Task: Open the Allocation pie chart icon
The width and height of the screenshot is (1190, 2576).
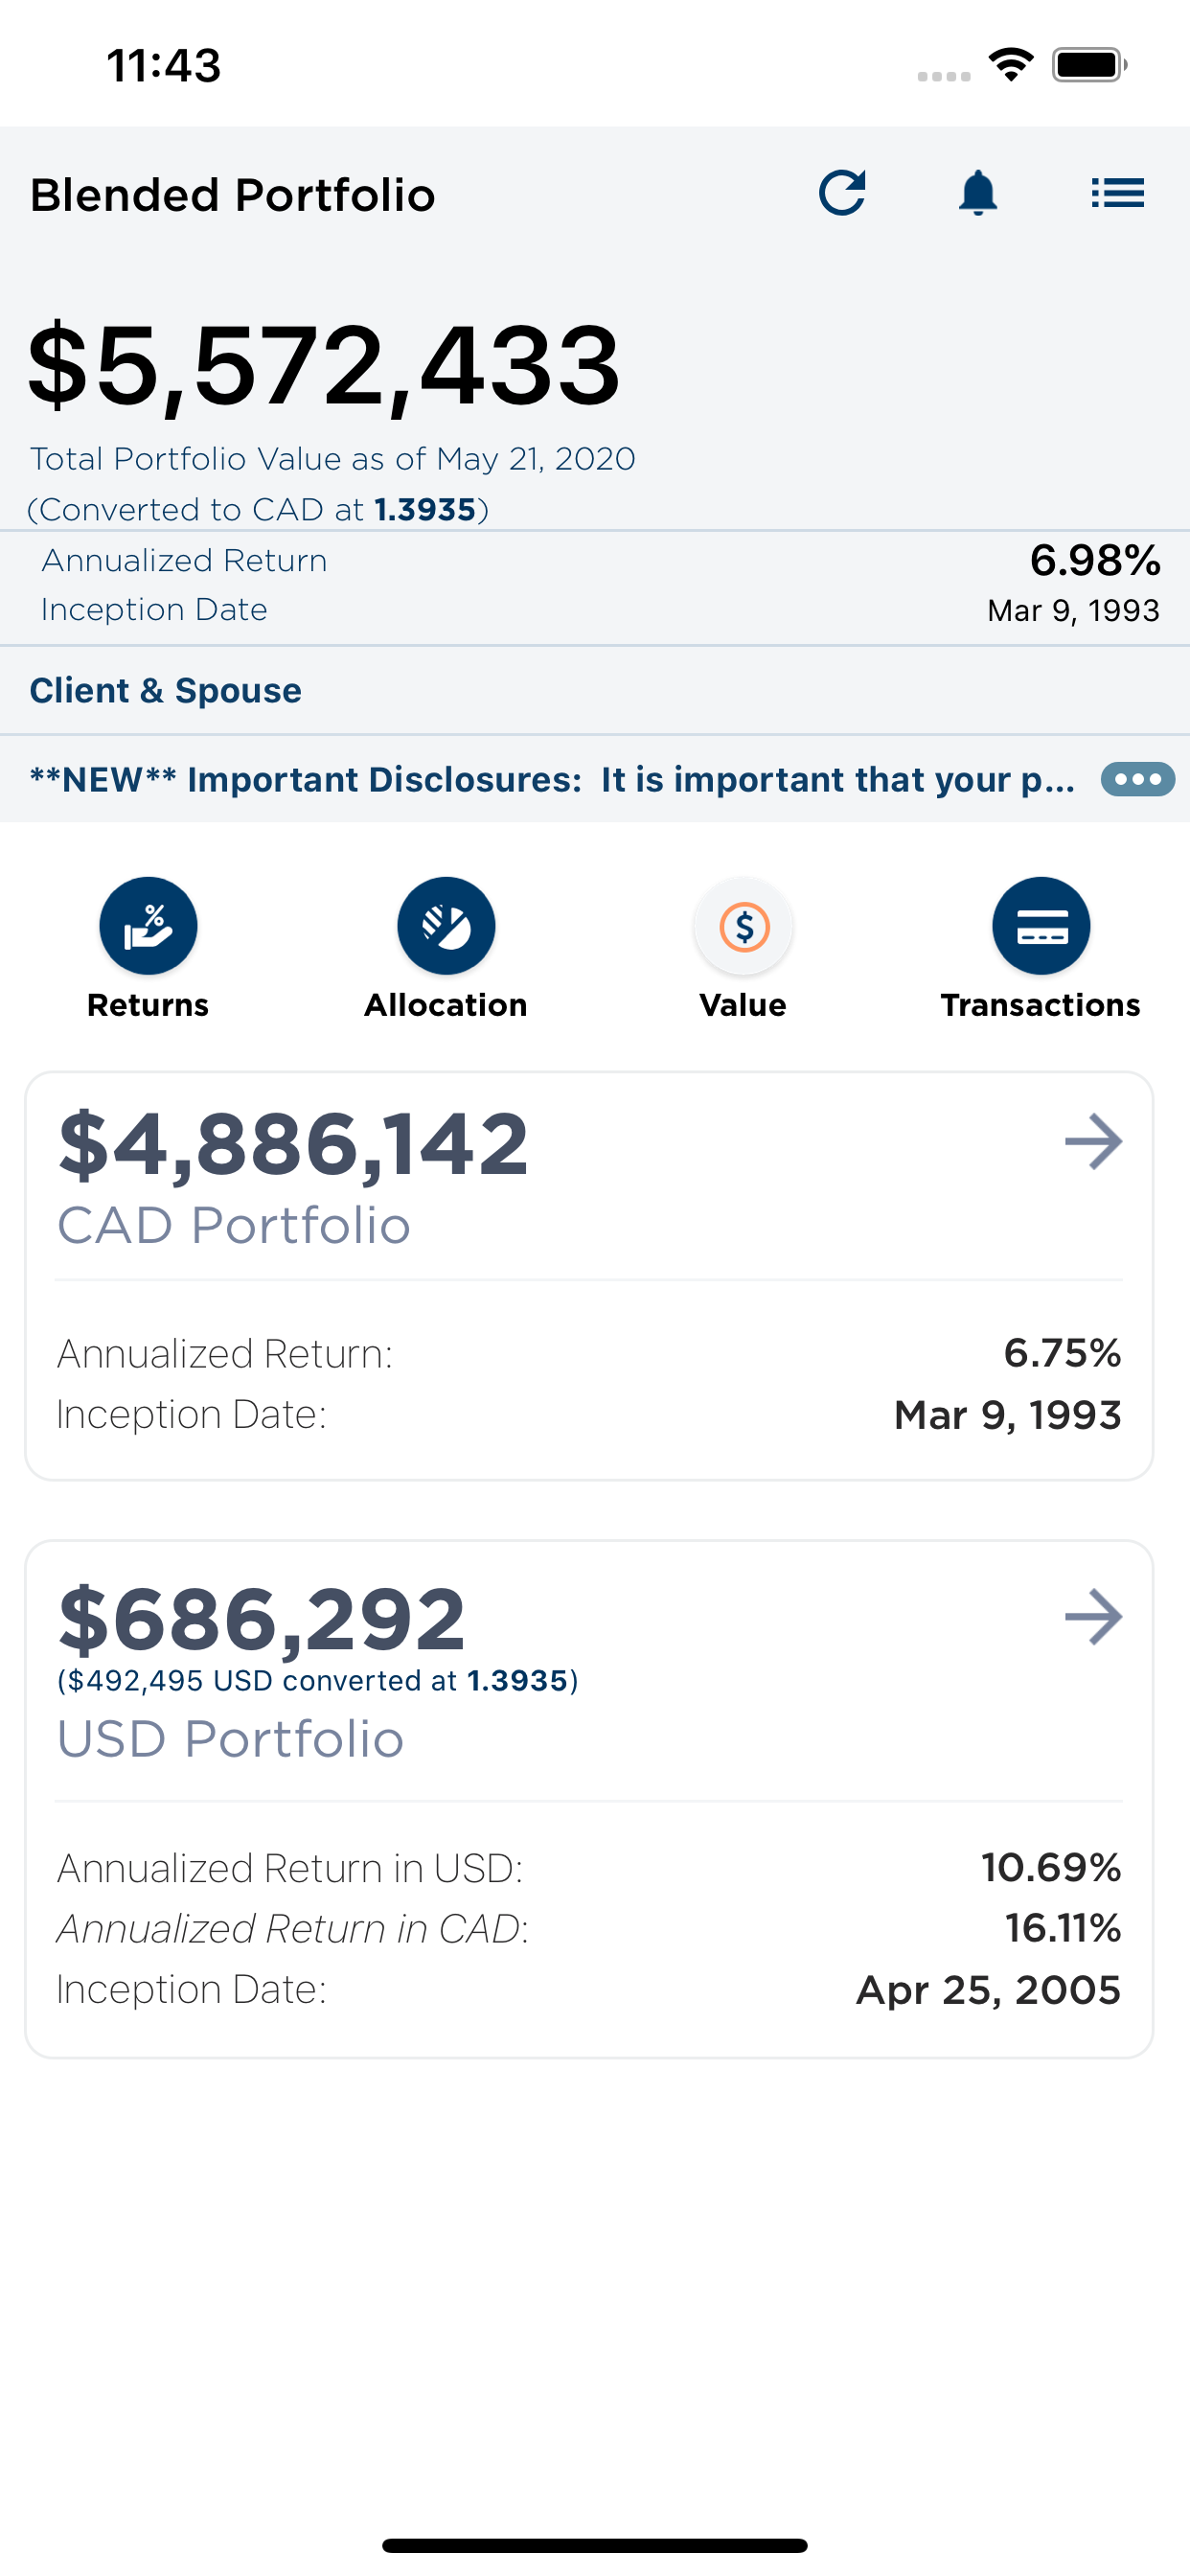Action: tap(446, 926)
